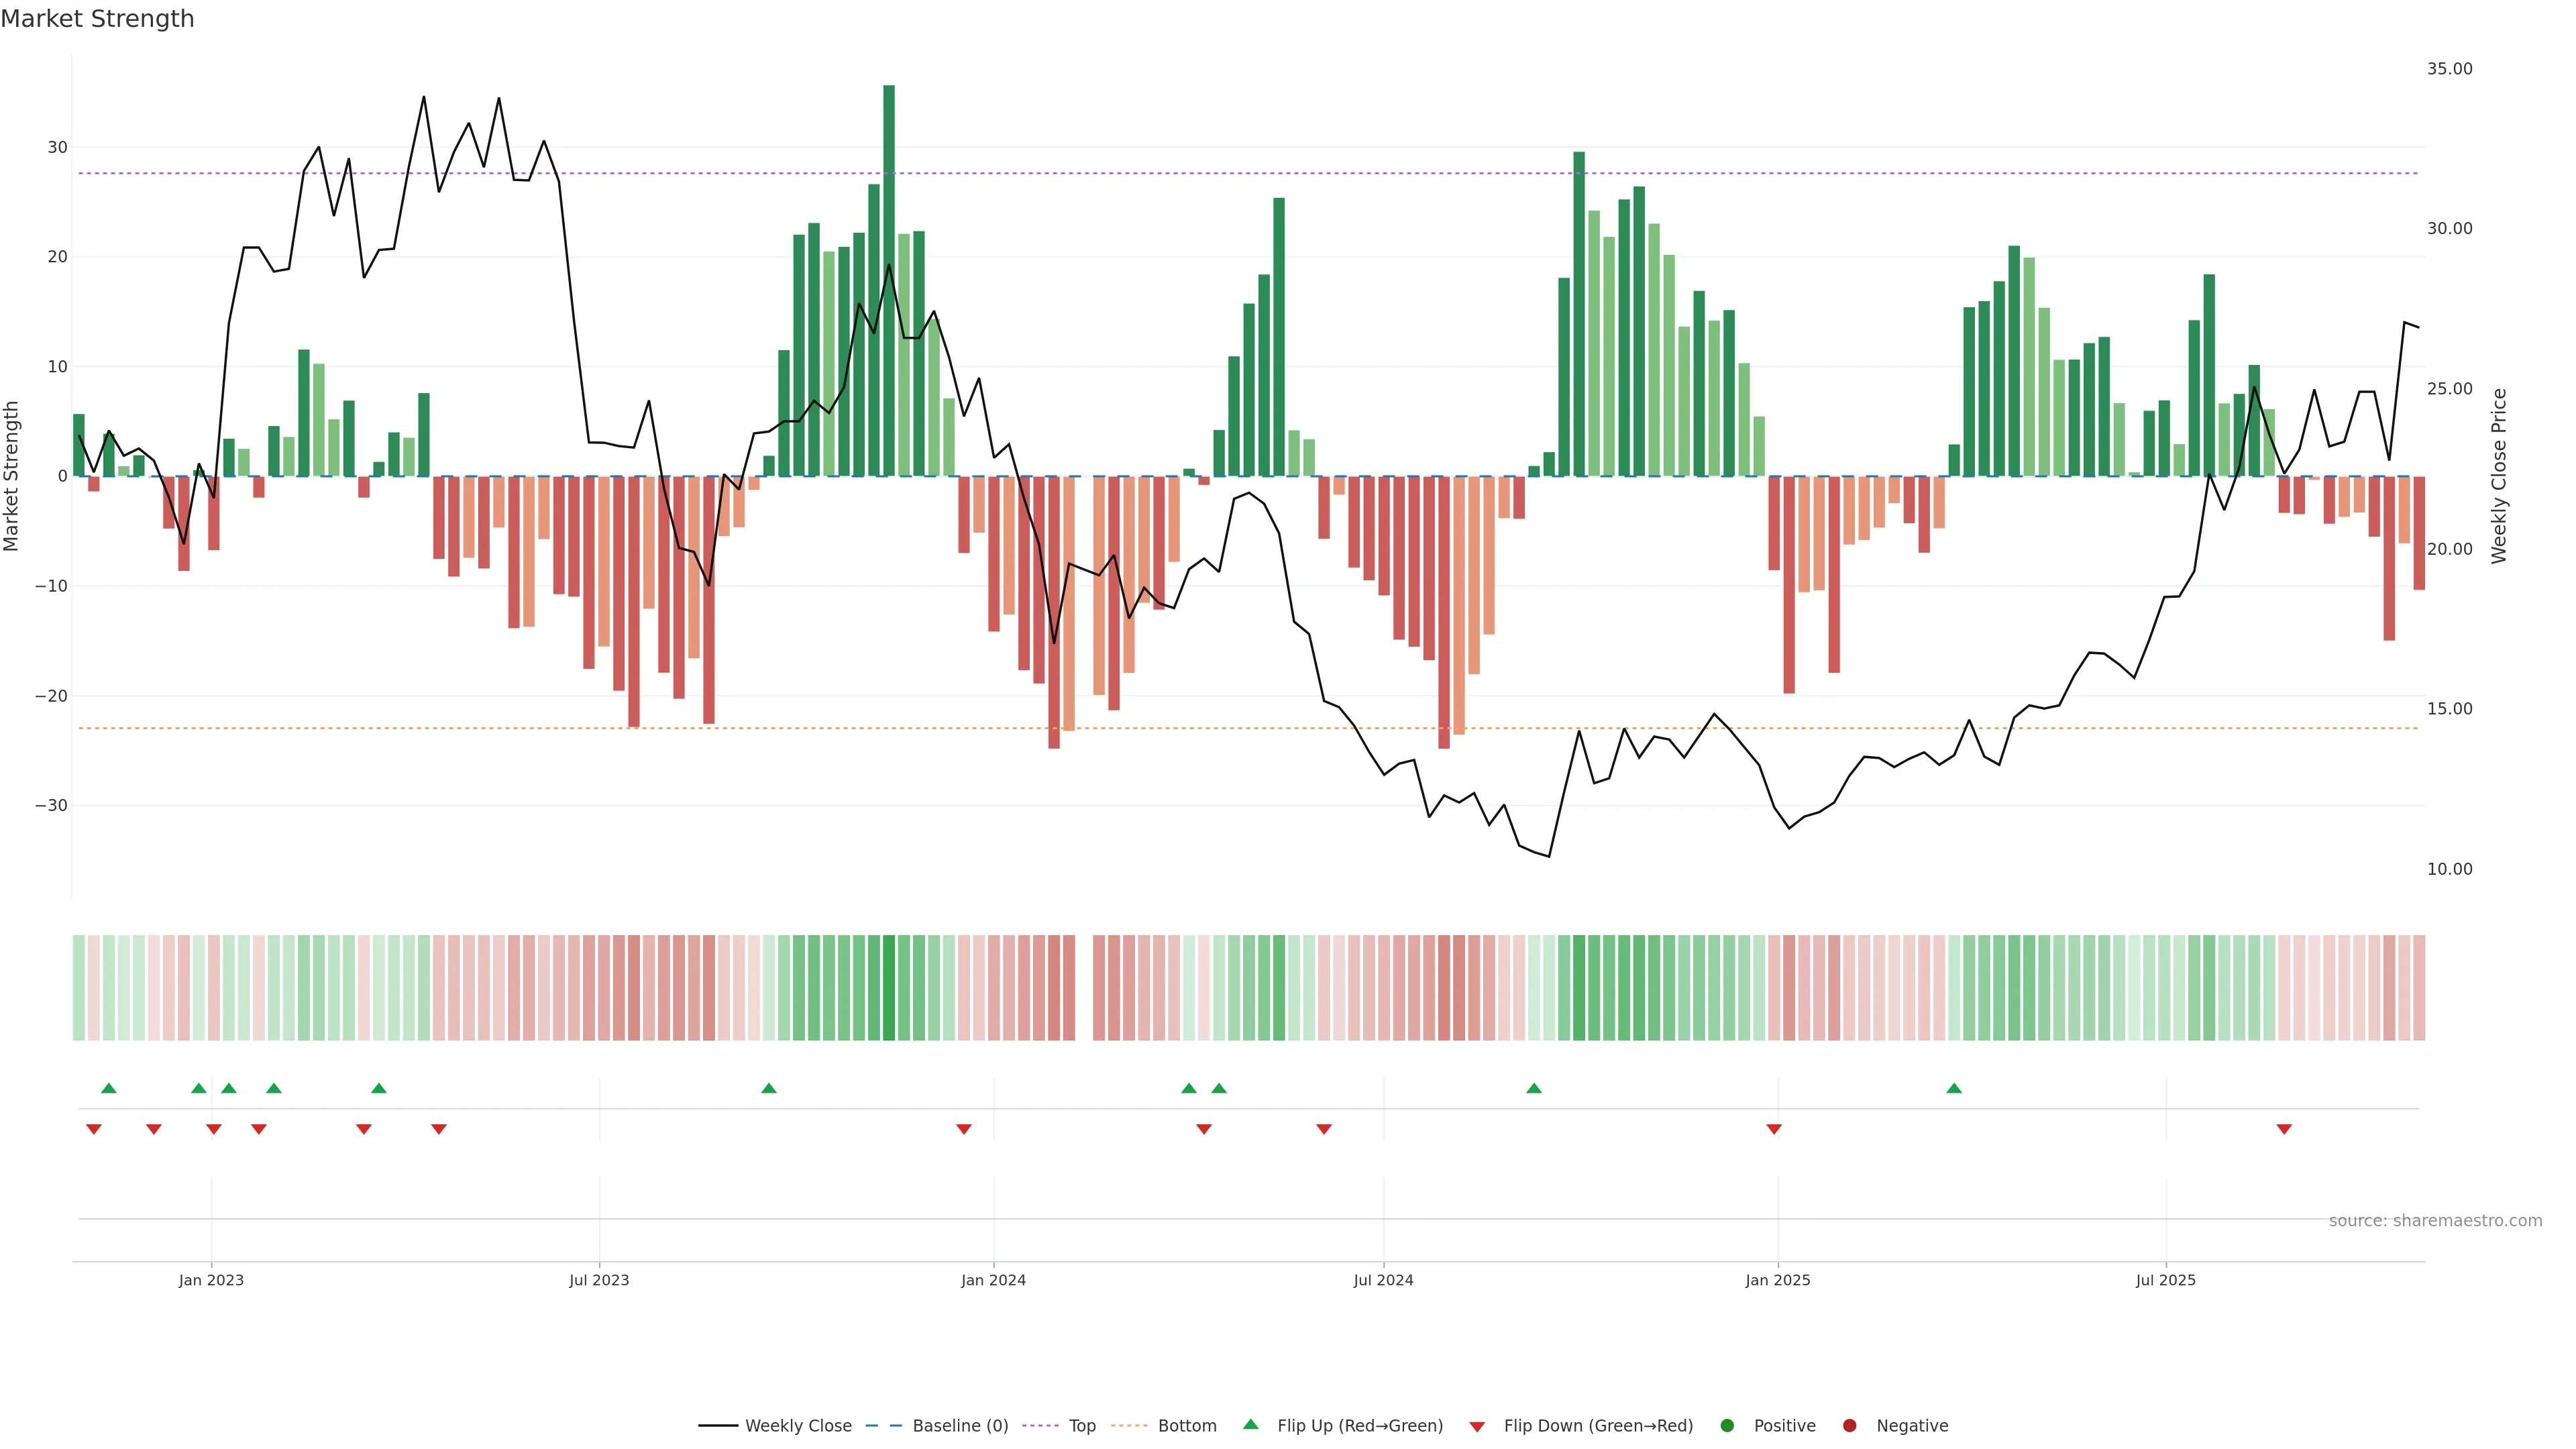Click the first green flip-up triangle marker
The height and width of the screenshot is (1449, 2576).
109,1088
